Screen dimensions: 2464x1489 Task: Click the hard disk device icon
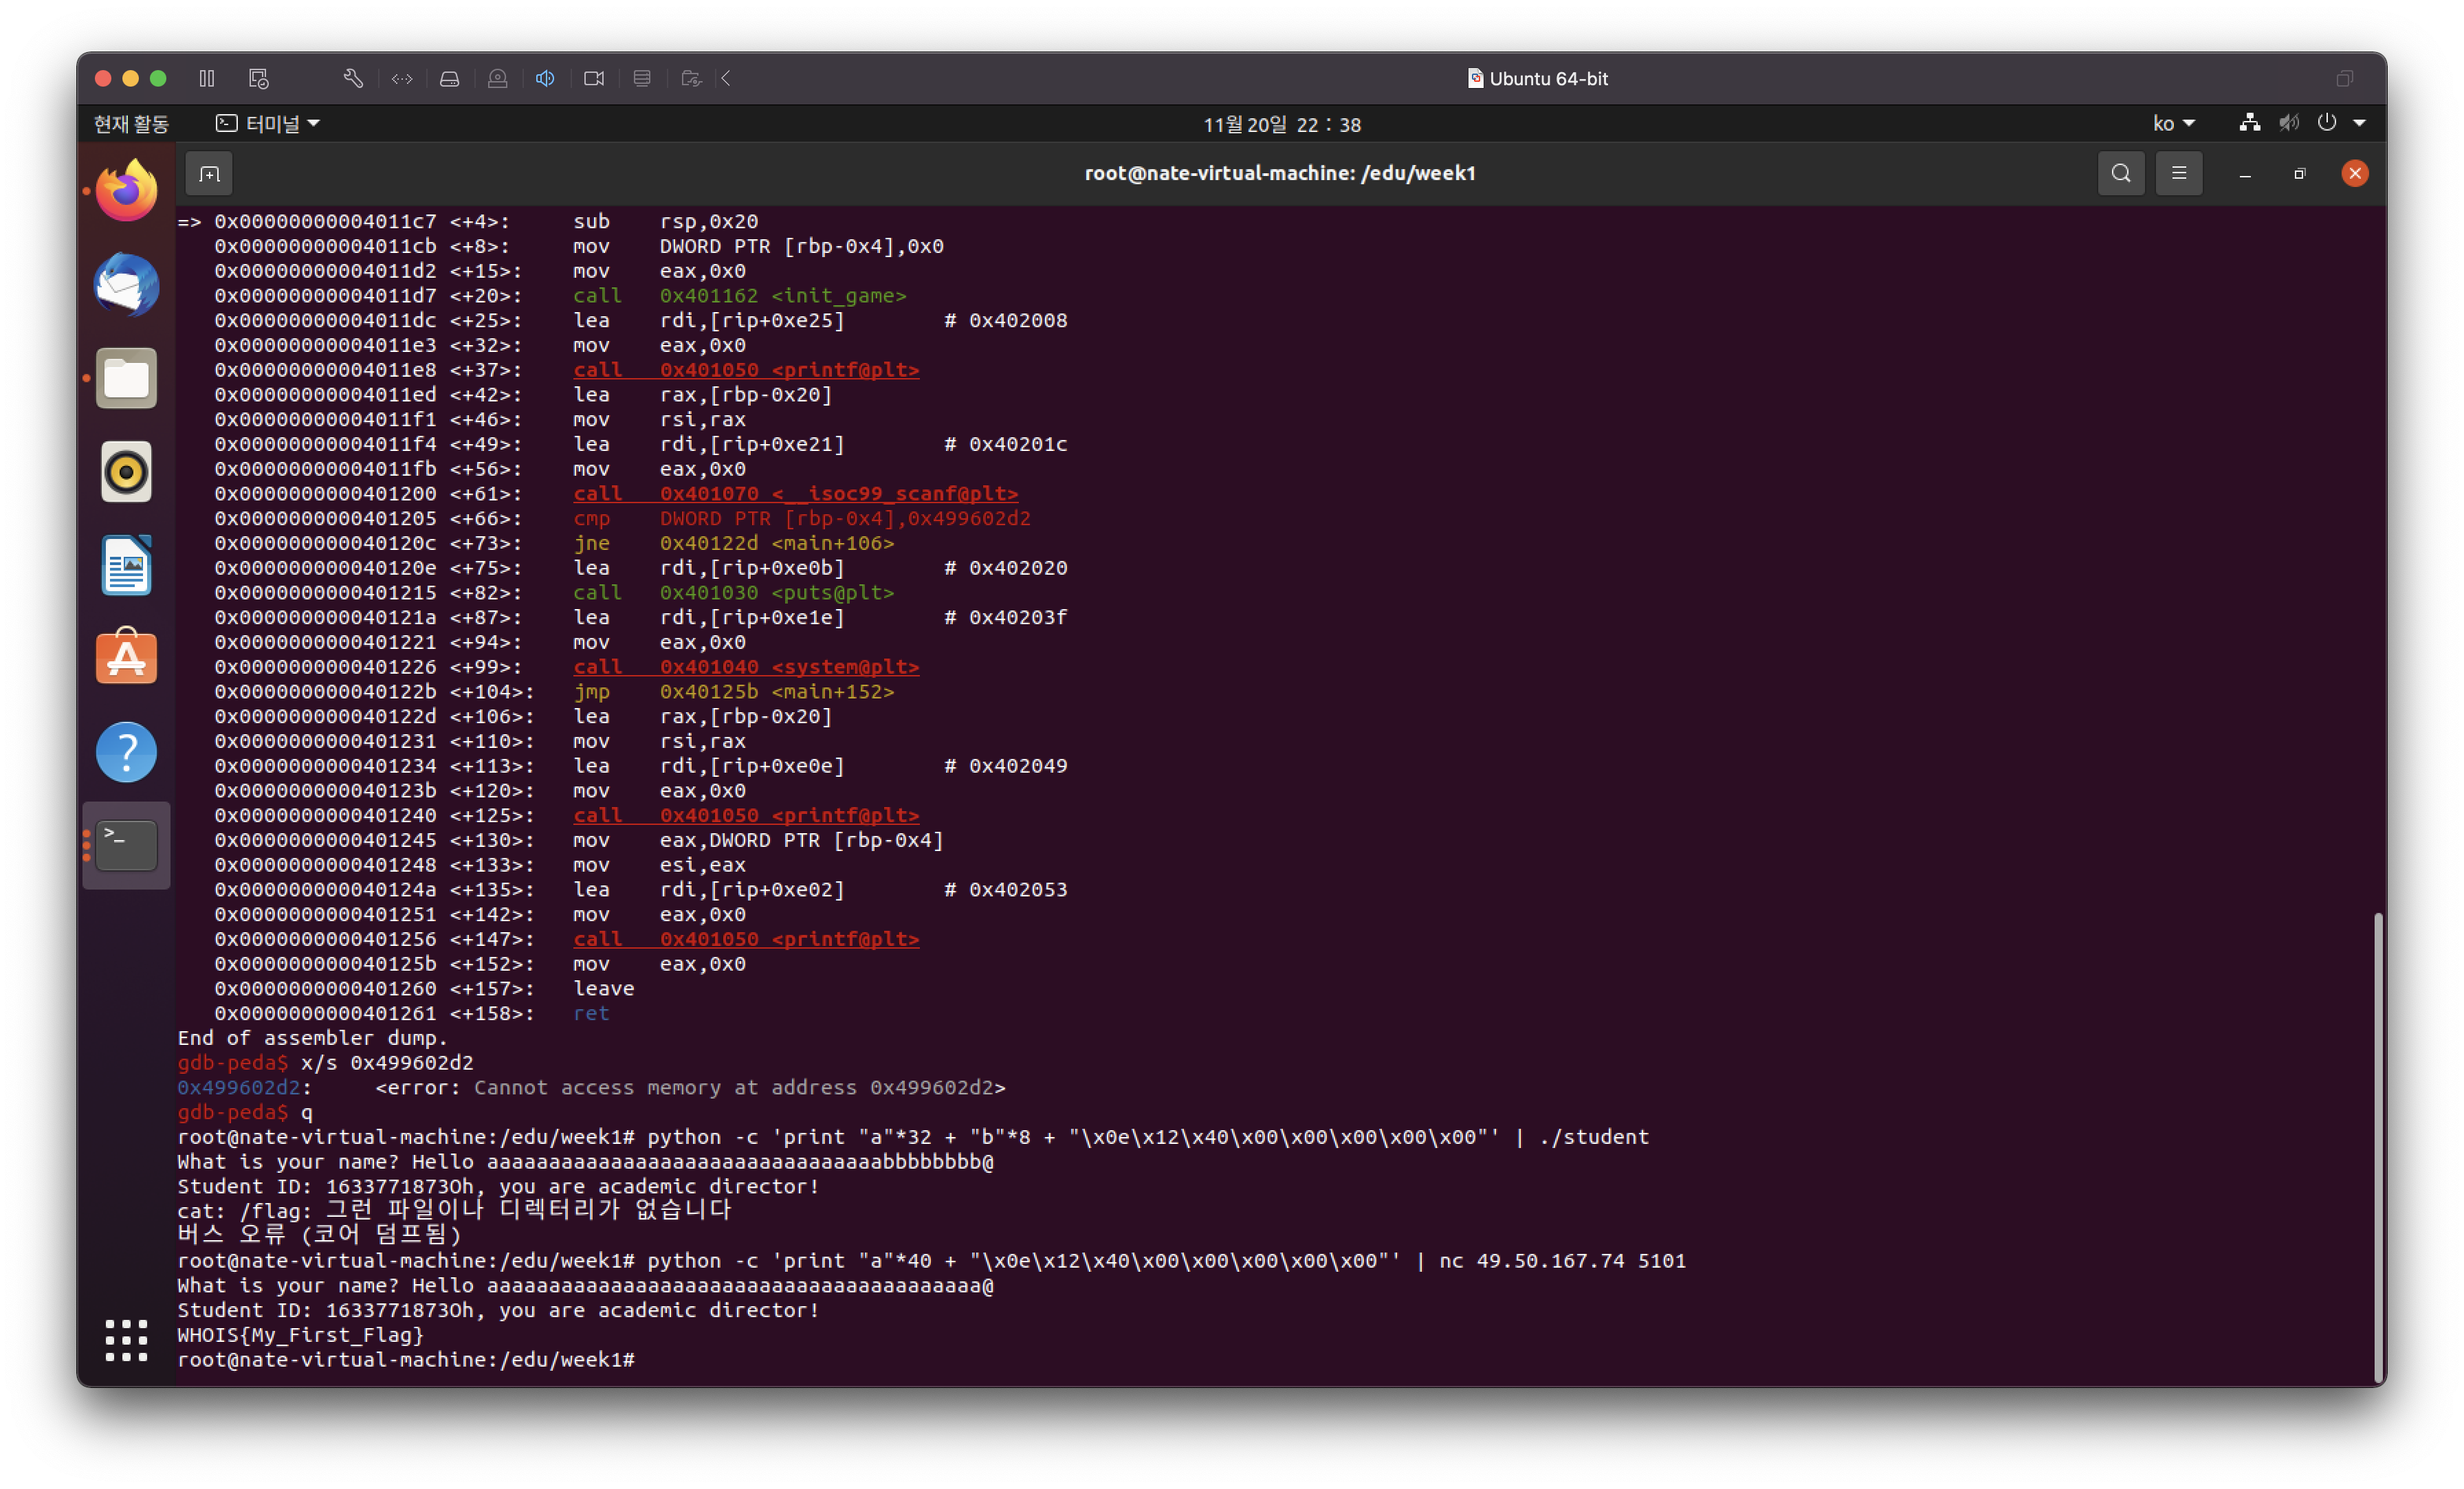point(449,78)
